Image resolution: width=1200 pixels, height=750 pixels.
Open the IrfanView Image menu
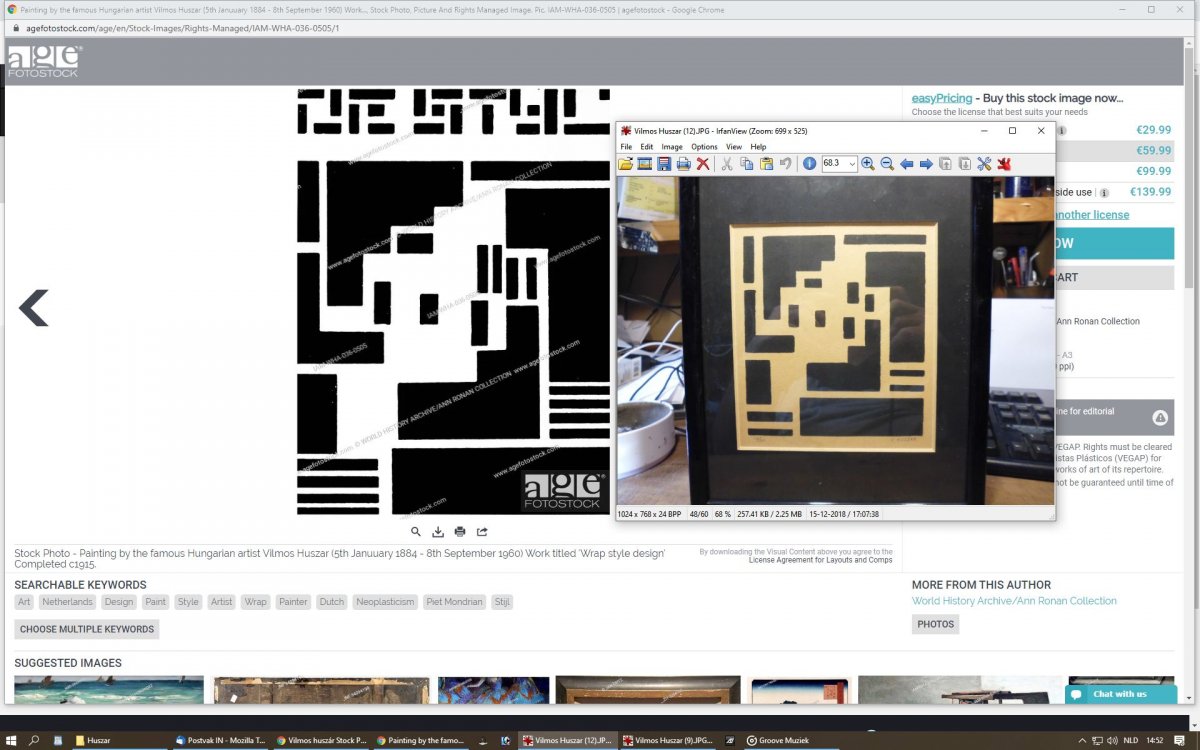click(x=672, y=147)
